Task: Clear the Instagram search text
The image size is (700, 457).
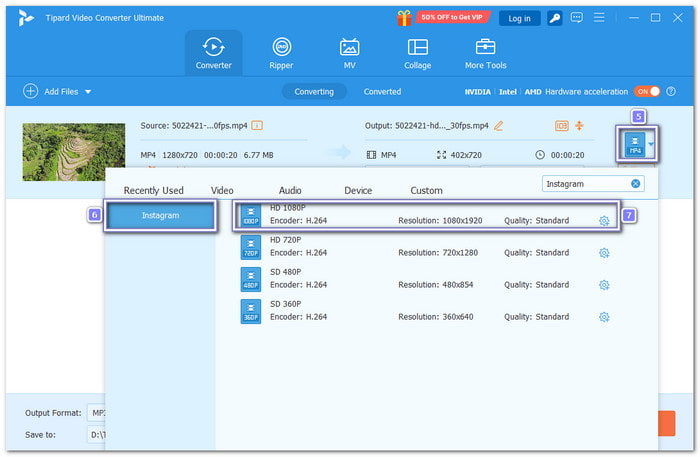Action: (x=635, y=184)
